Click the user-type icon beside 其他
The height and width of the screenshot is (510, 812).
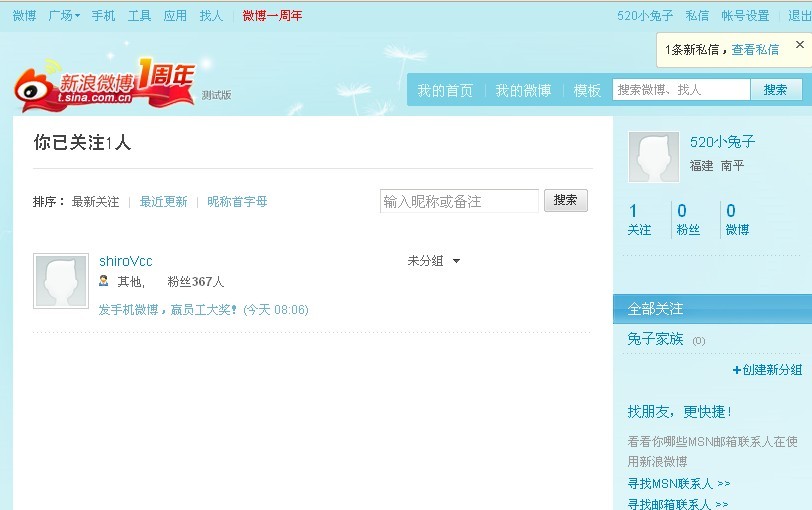(104, 281)
